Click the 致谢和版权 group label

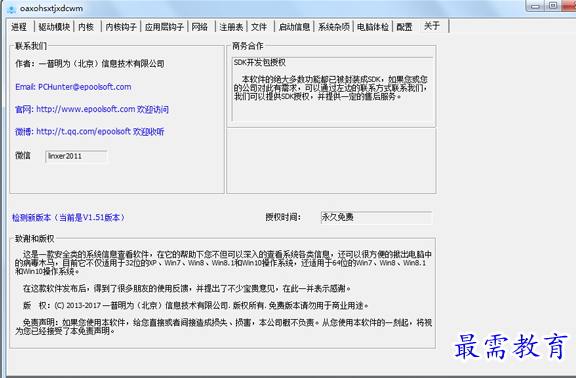35,239
